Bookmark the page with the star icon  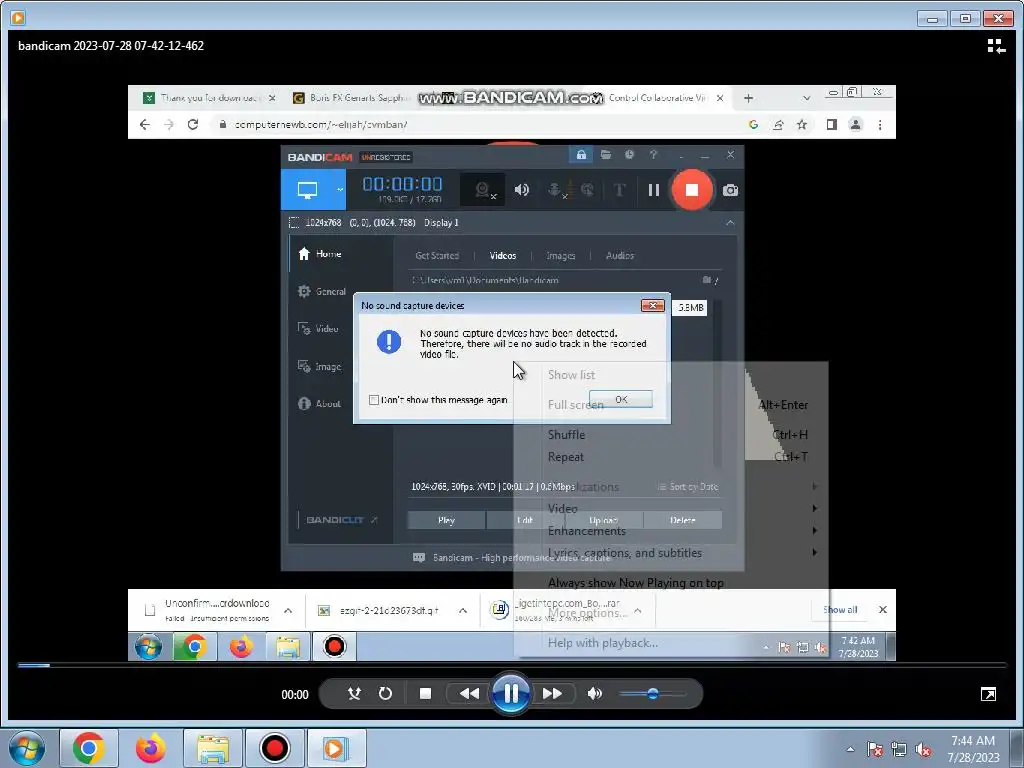802,125
